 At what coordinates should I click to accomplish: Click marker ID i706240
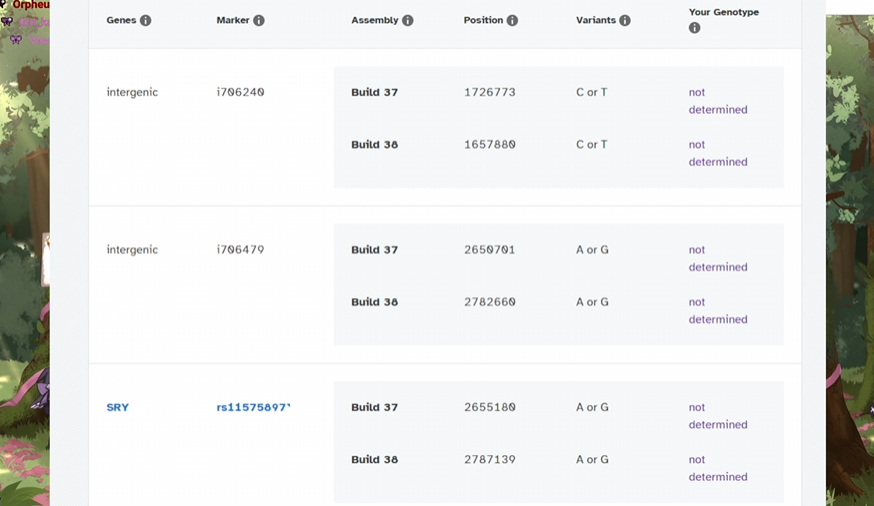click(x=240, y=92)
